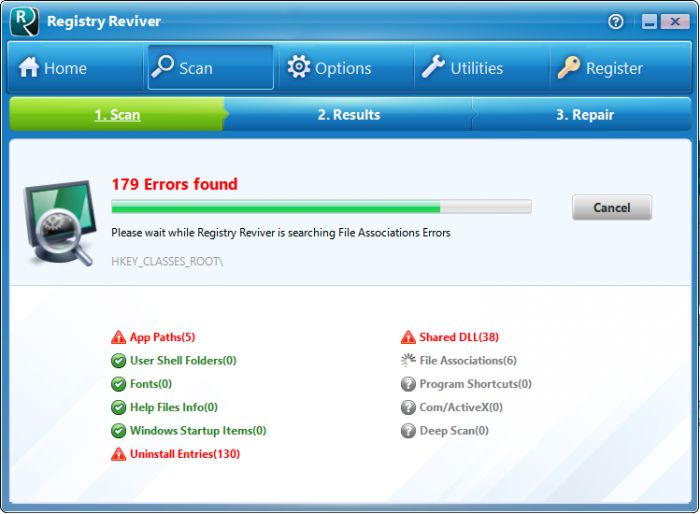Image resolution: width=700 pixels, height=514 pixels.
Task: Click the Shared DLL warning icon
Action: tap(408, 337)
